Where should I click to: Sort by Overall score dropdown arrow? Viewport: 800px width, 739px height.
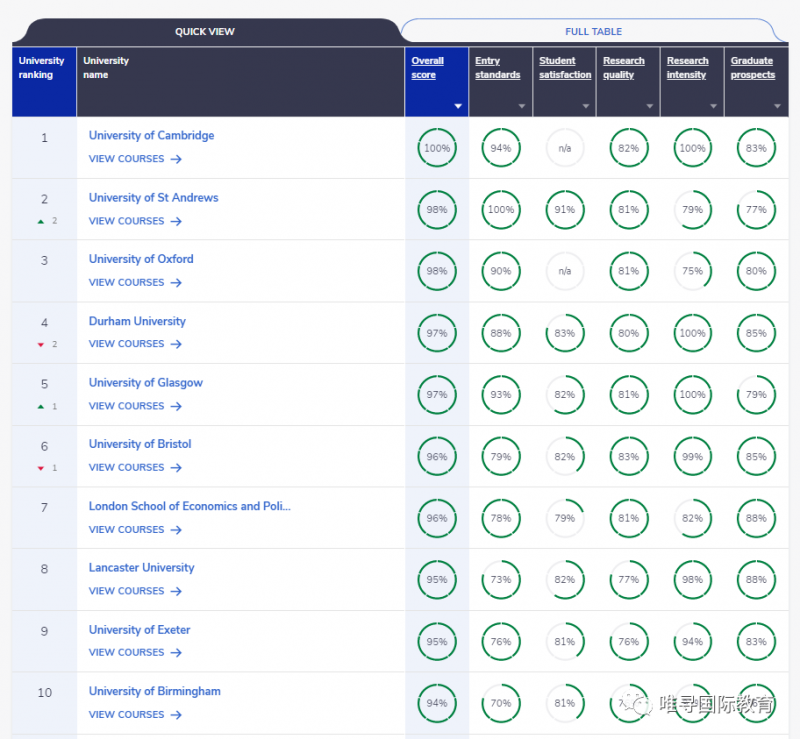458,106
